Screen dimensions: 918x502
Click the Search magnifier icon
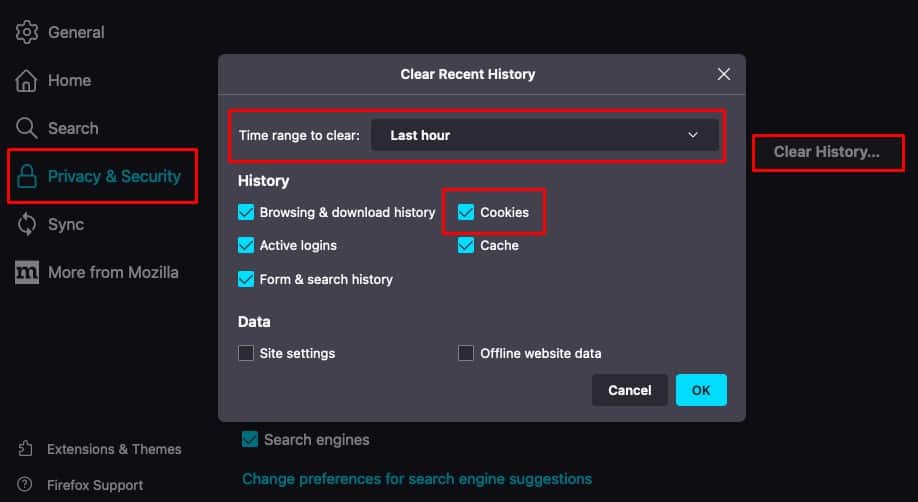click(x=26, y=128)
